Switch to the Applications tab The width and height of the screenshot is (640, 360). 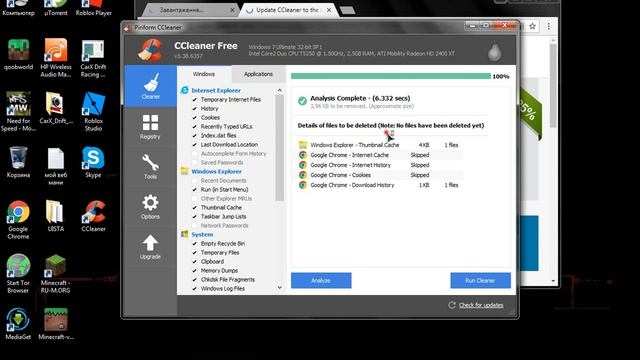point(258,74)
